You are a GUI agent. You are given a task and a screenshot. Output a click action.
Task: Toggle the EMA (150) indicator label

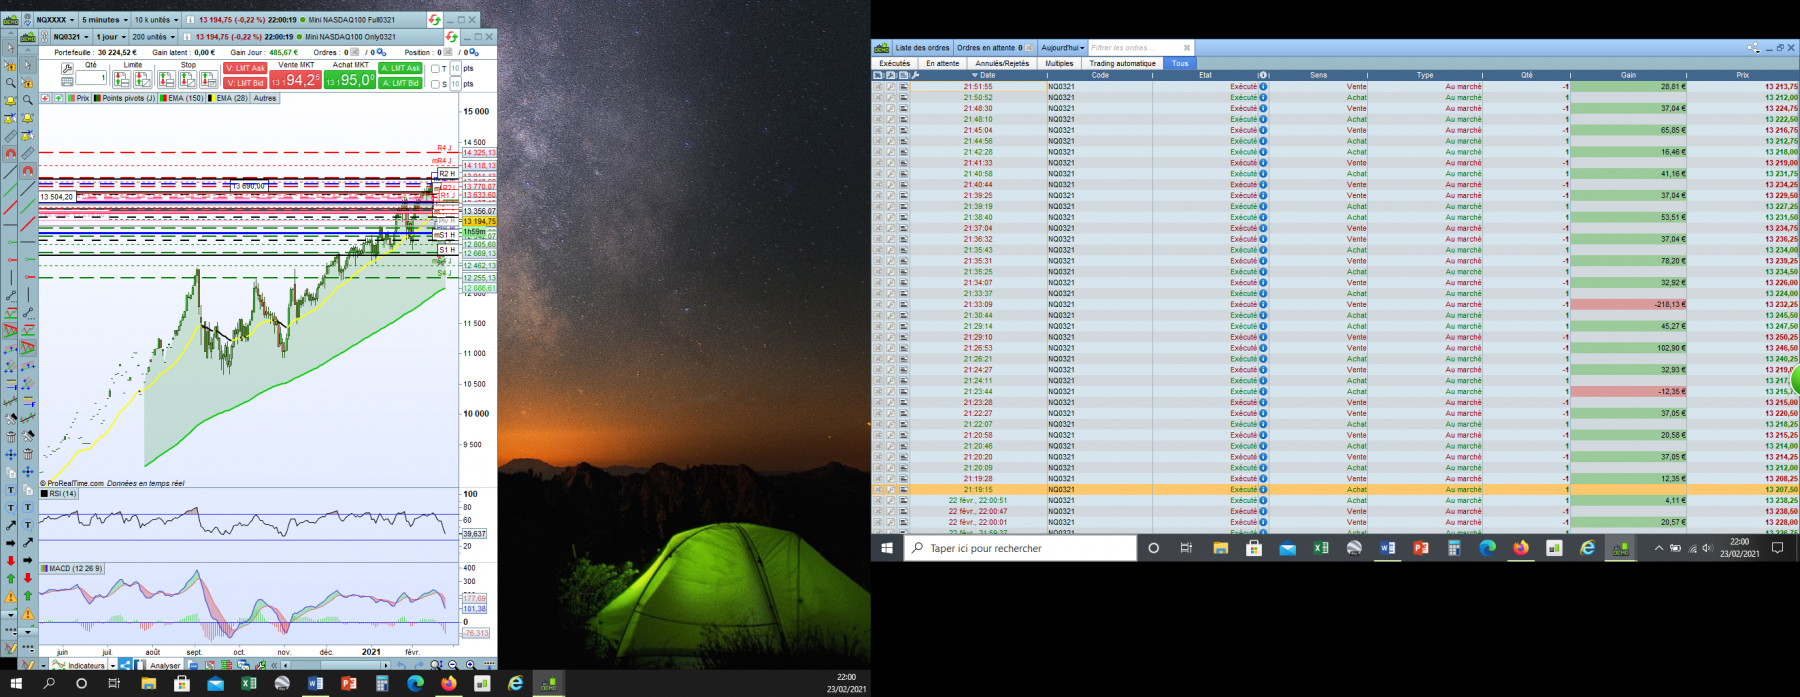(x=181, y=98)
